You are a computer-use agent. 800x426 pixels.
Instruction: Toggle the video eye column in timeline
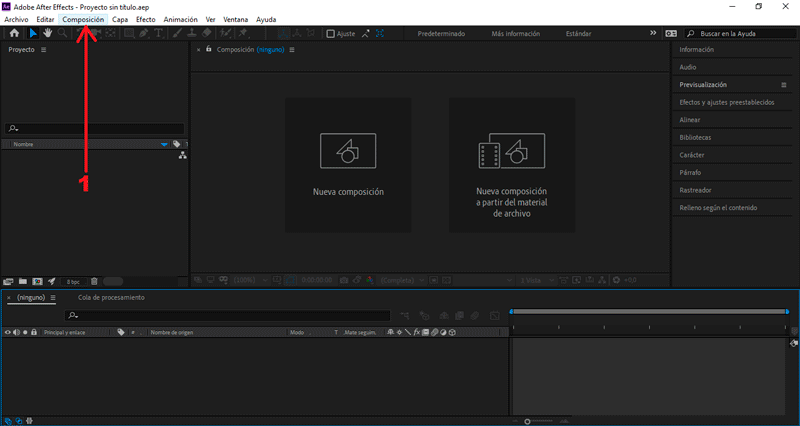pos(8,332)
